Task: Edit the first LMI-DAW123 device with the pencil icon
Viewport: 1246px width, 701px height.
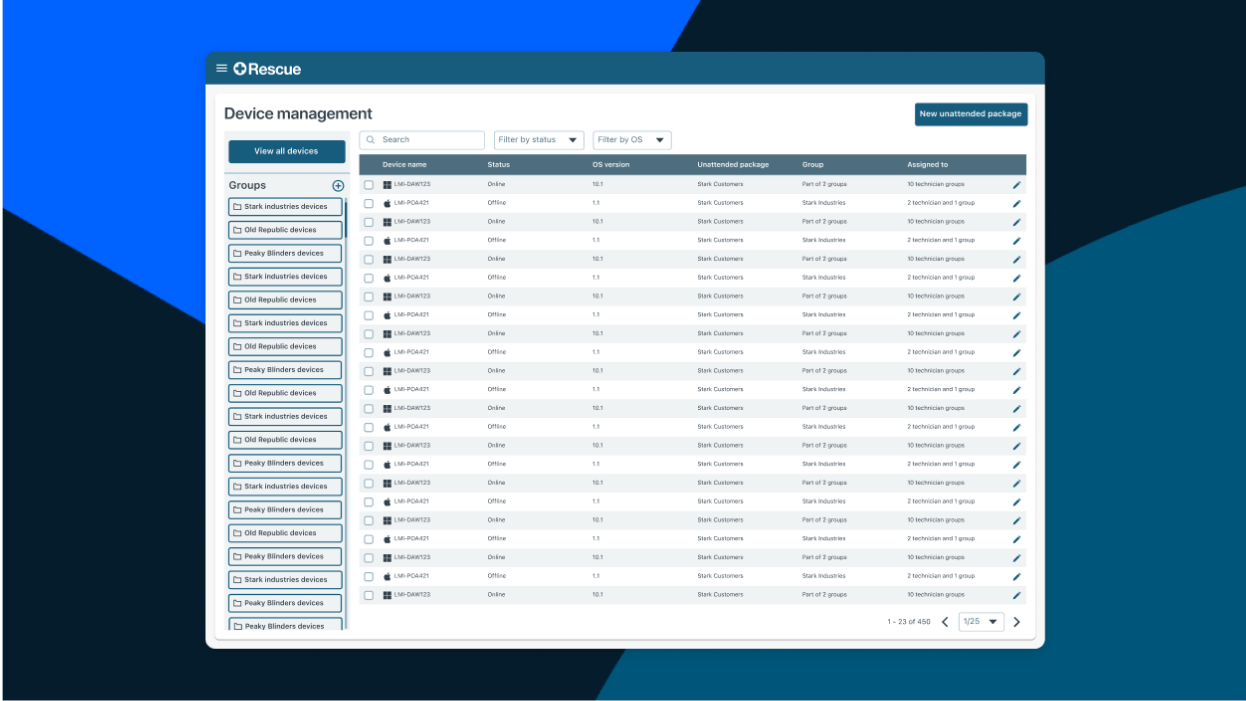Action: 1017,184
